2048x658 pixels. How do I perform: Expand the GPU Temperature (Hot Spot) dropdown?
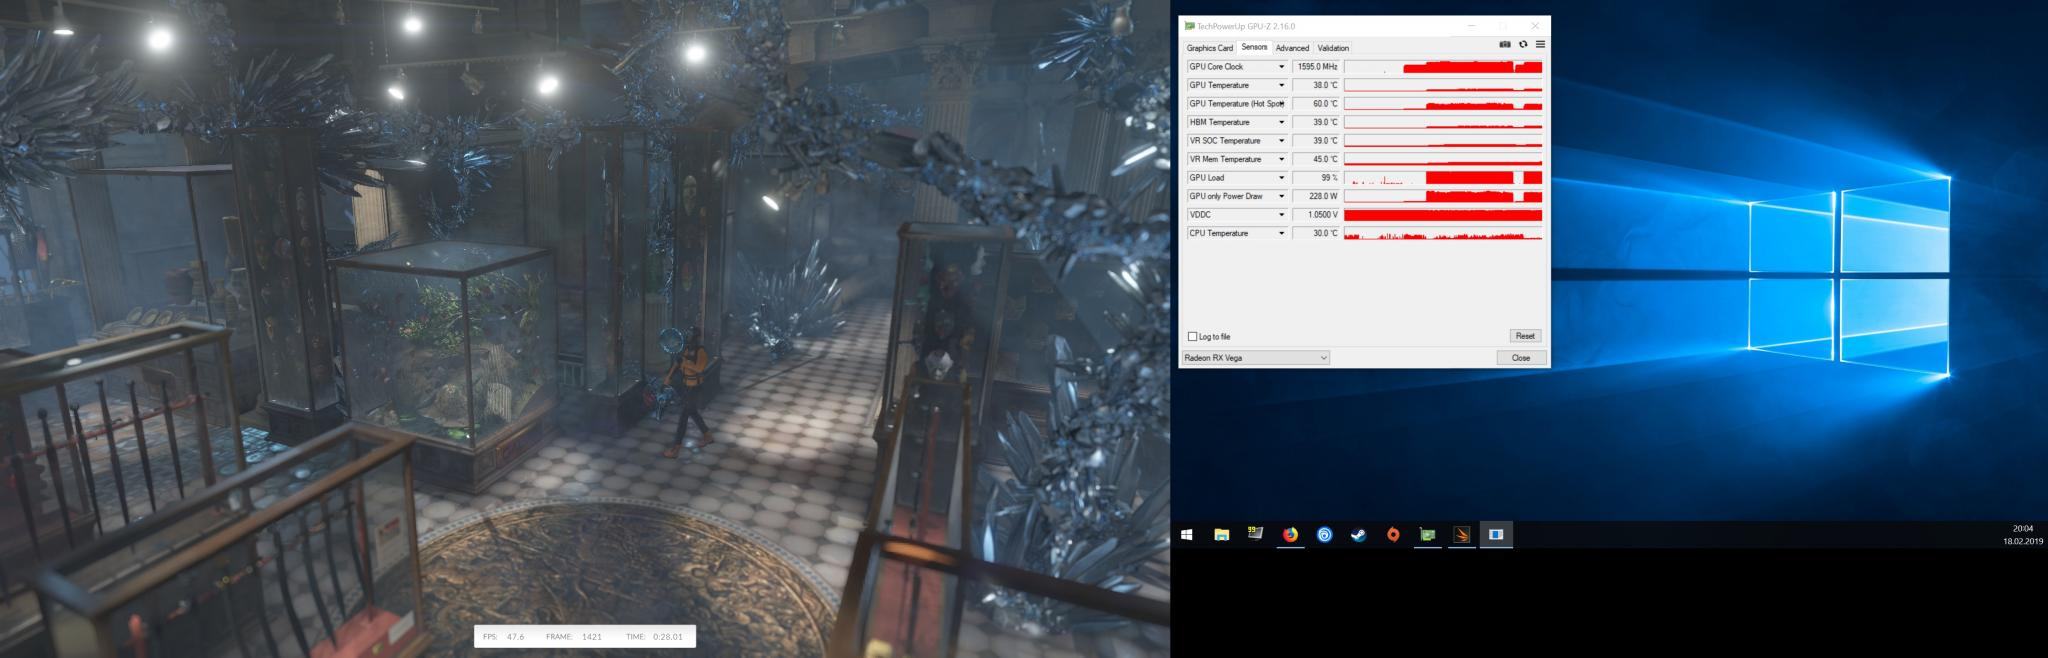[x=1281, y=104]
